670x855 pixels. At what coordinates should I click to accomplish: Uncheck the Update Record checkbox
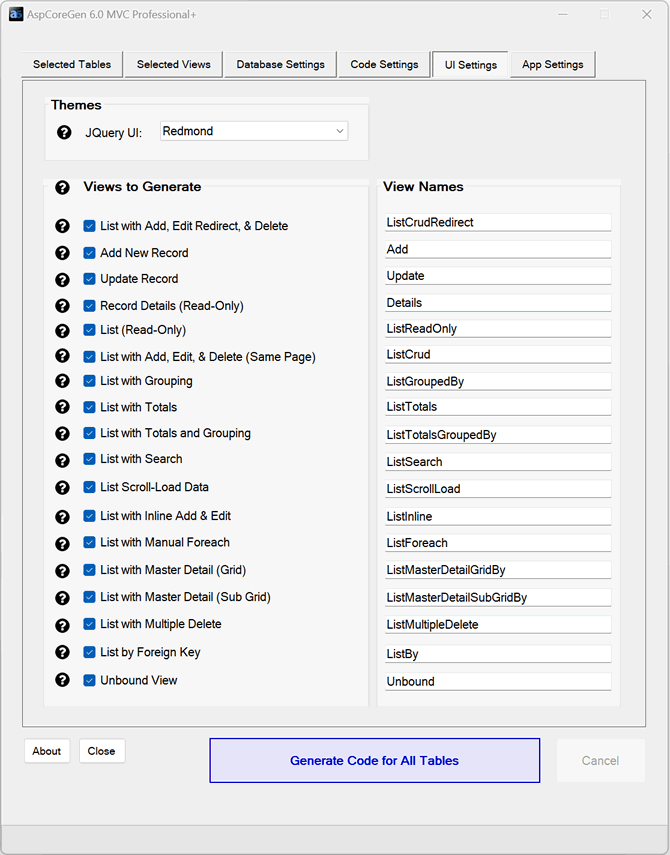click(x=90, y=279)
